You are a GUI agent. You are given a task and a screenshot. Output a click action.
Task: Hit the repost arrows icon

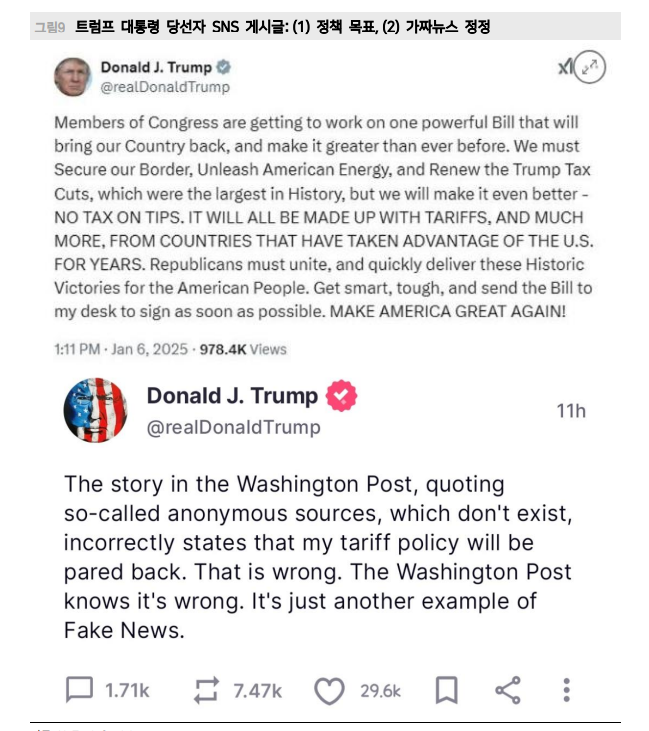[207, 690]
